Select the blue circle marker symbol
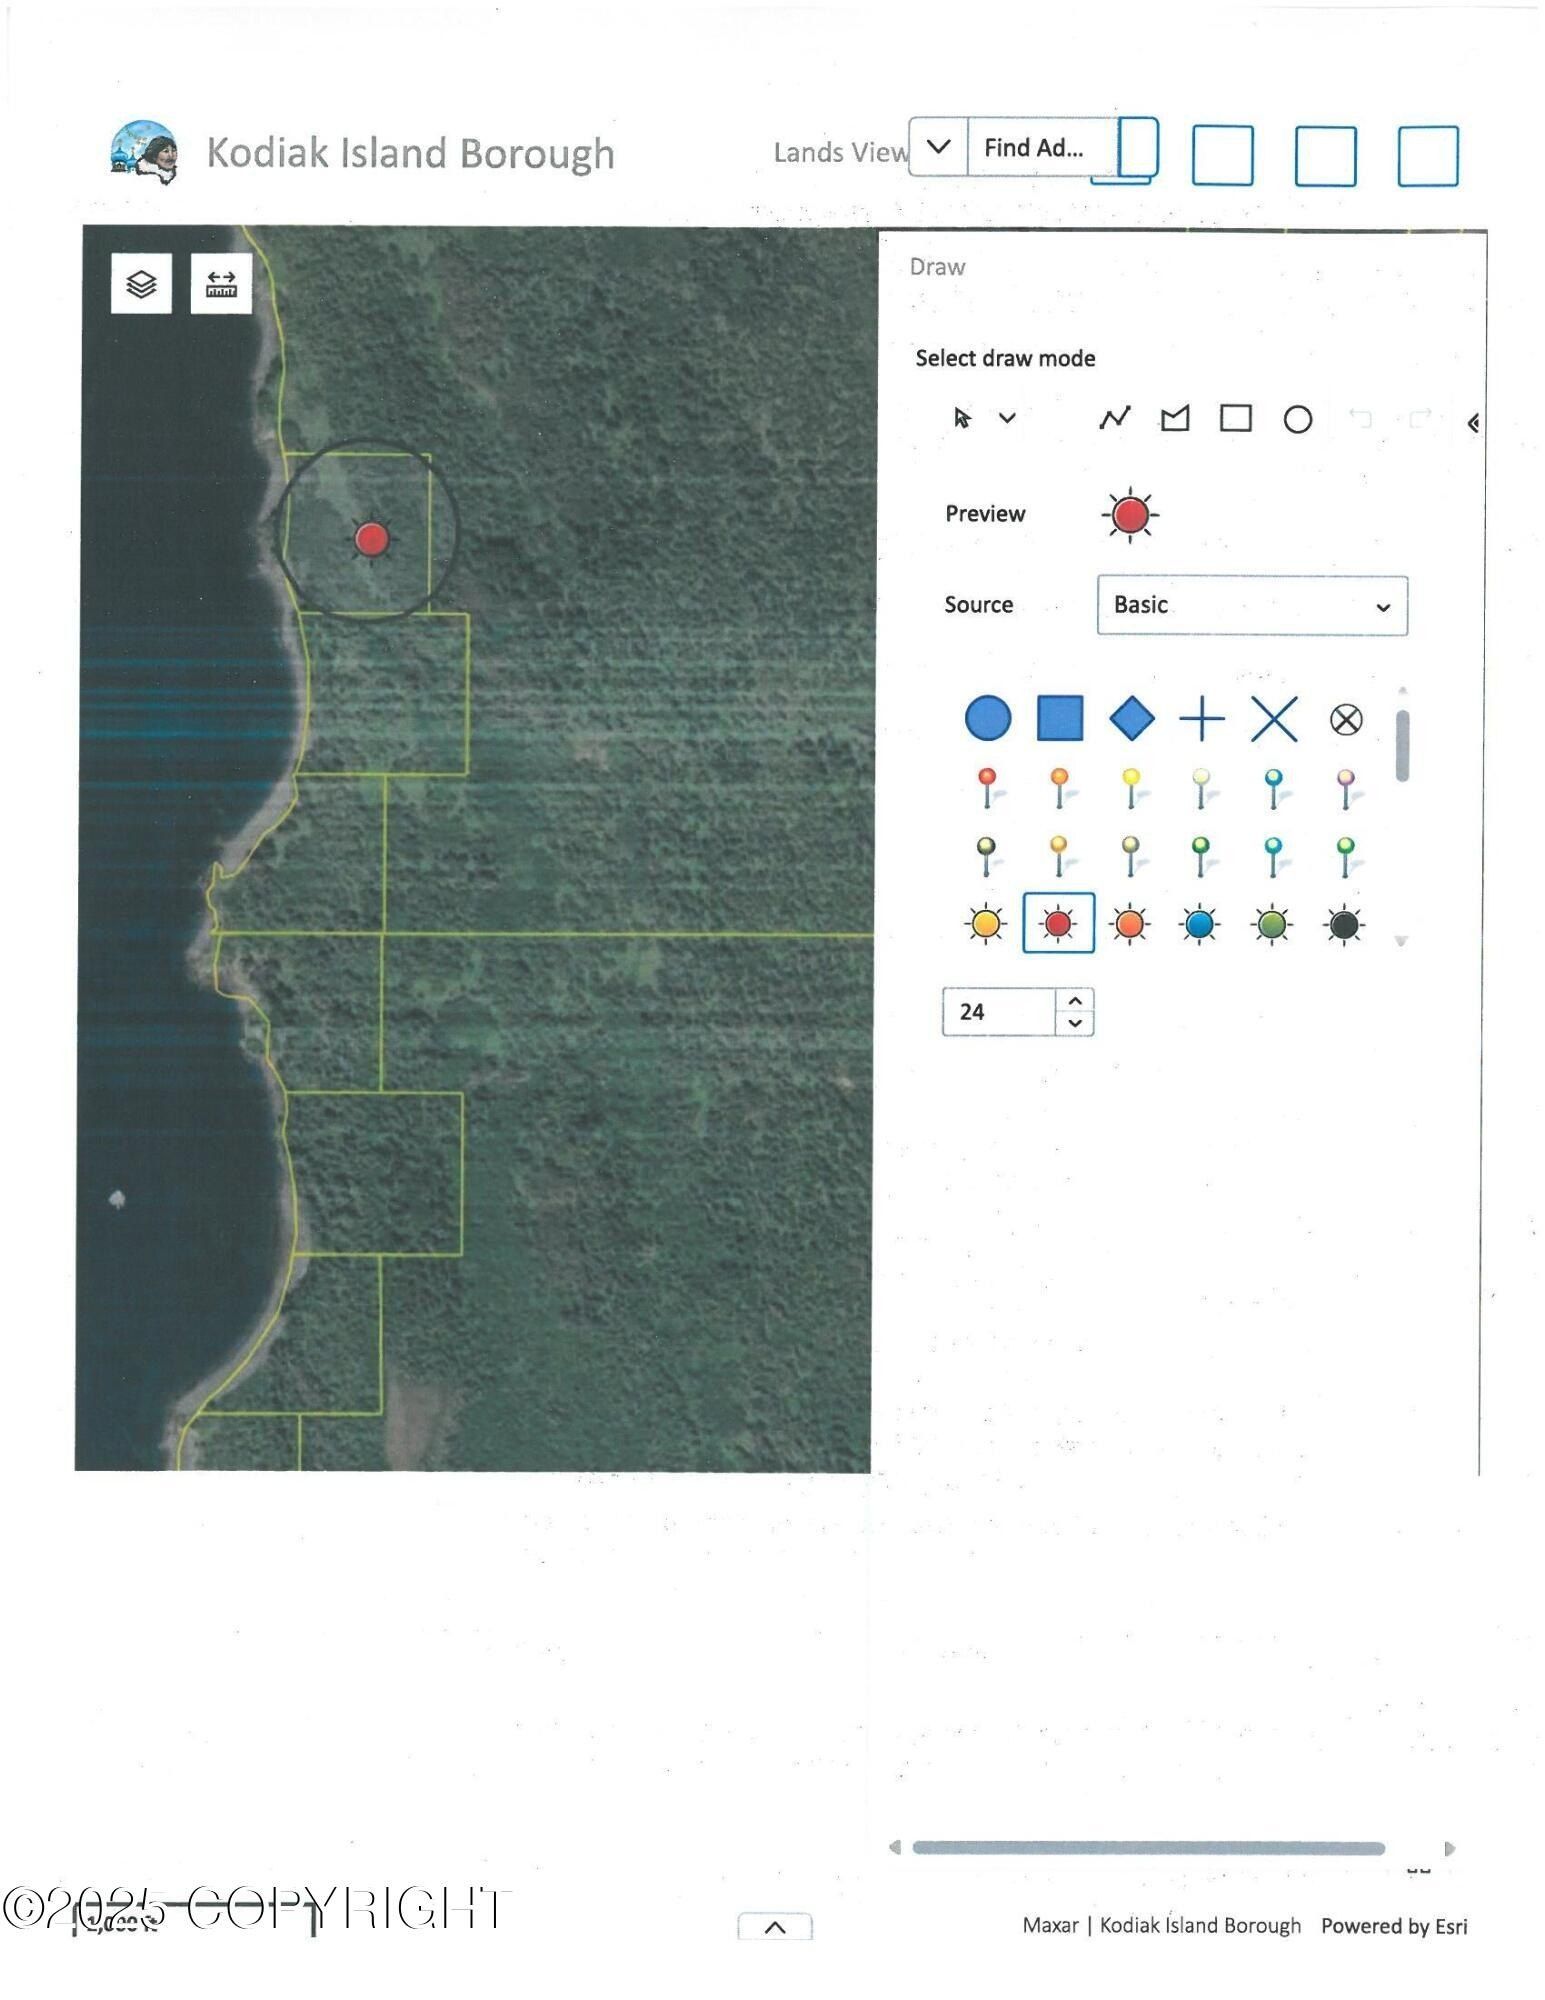Viewport: 1545px width, 2000px height. click(x=987, y=718)
